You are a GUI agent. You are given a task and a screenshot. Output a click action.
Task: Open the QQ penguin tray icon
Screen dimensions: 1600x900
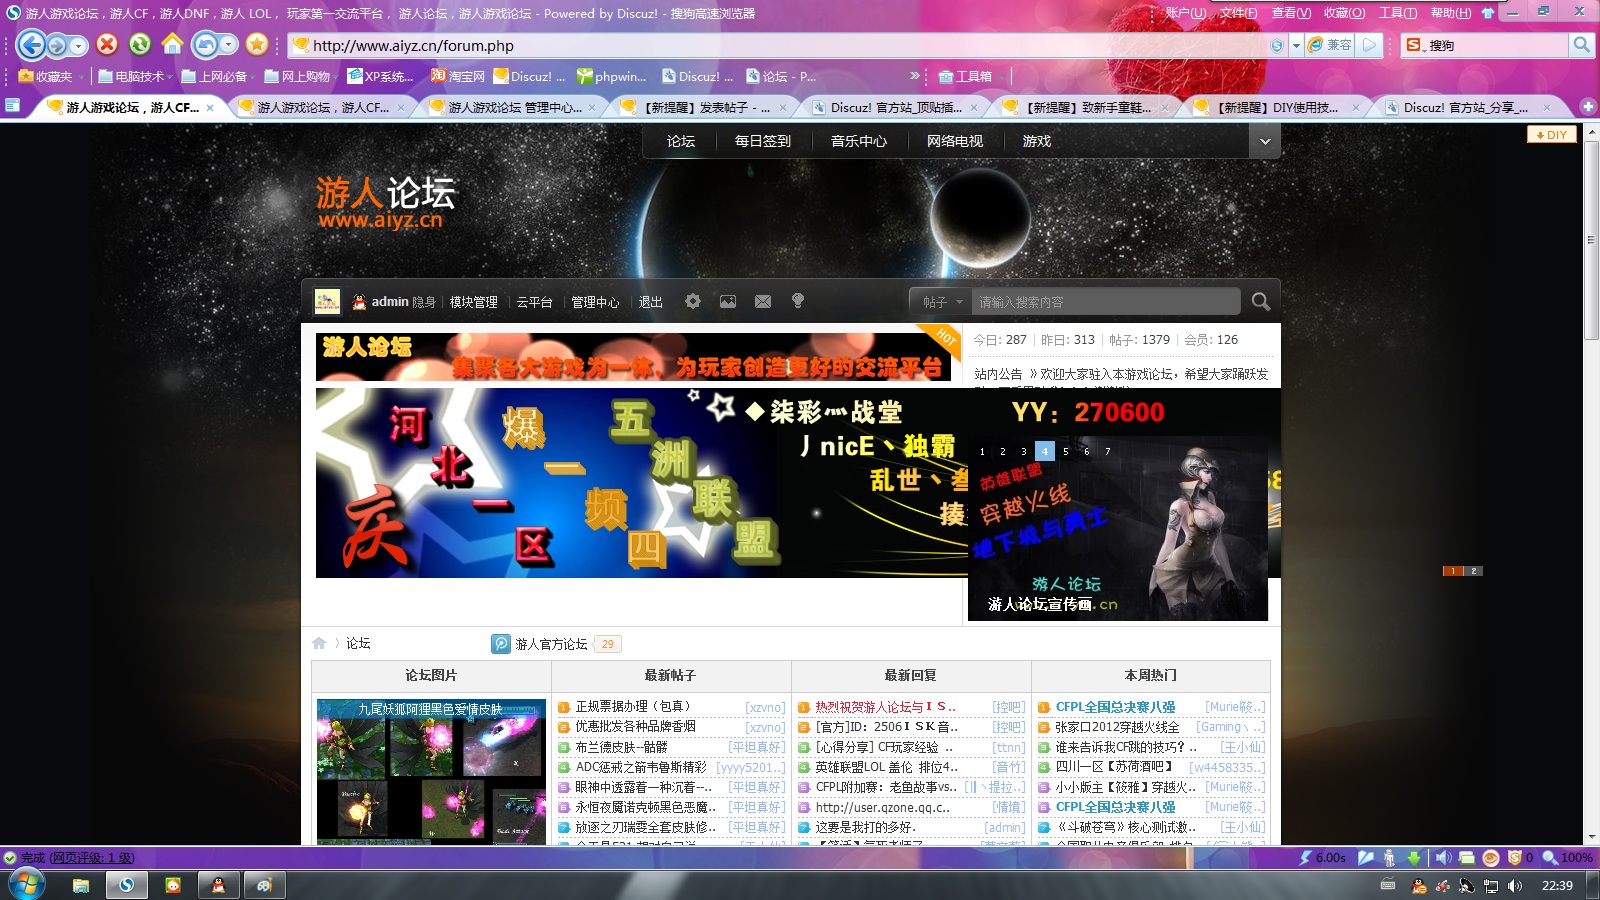tap(1418, 885)
